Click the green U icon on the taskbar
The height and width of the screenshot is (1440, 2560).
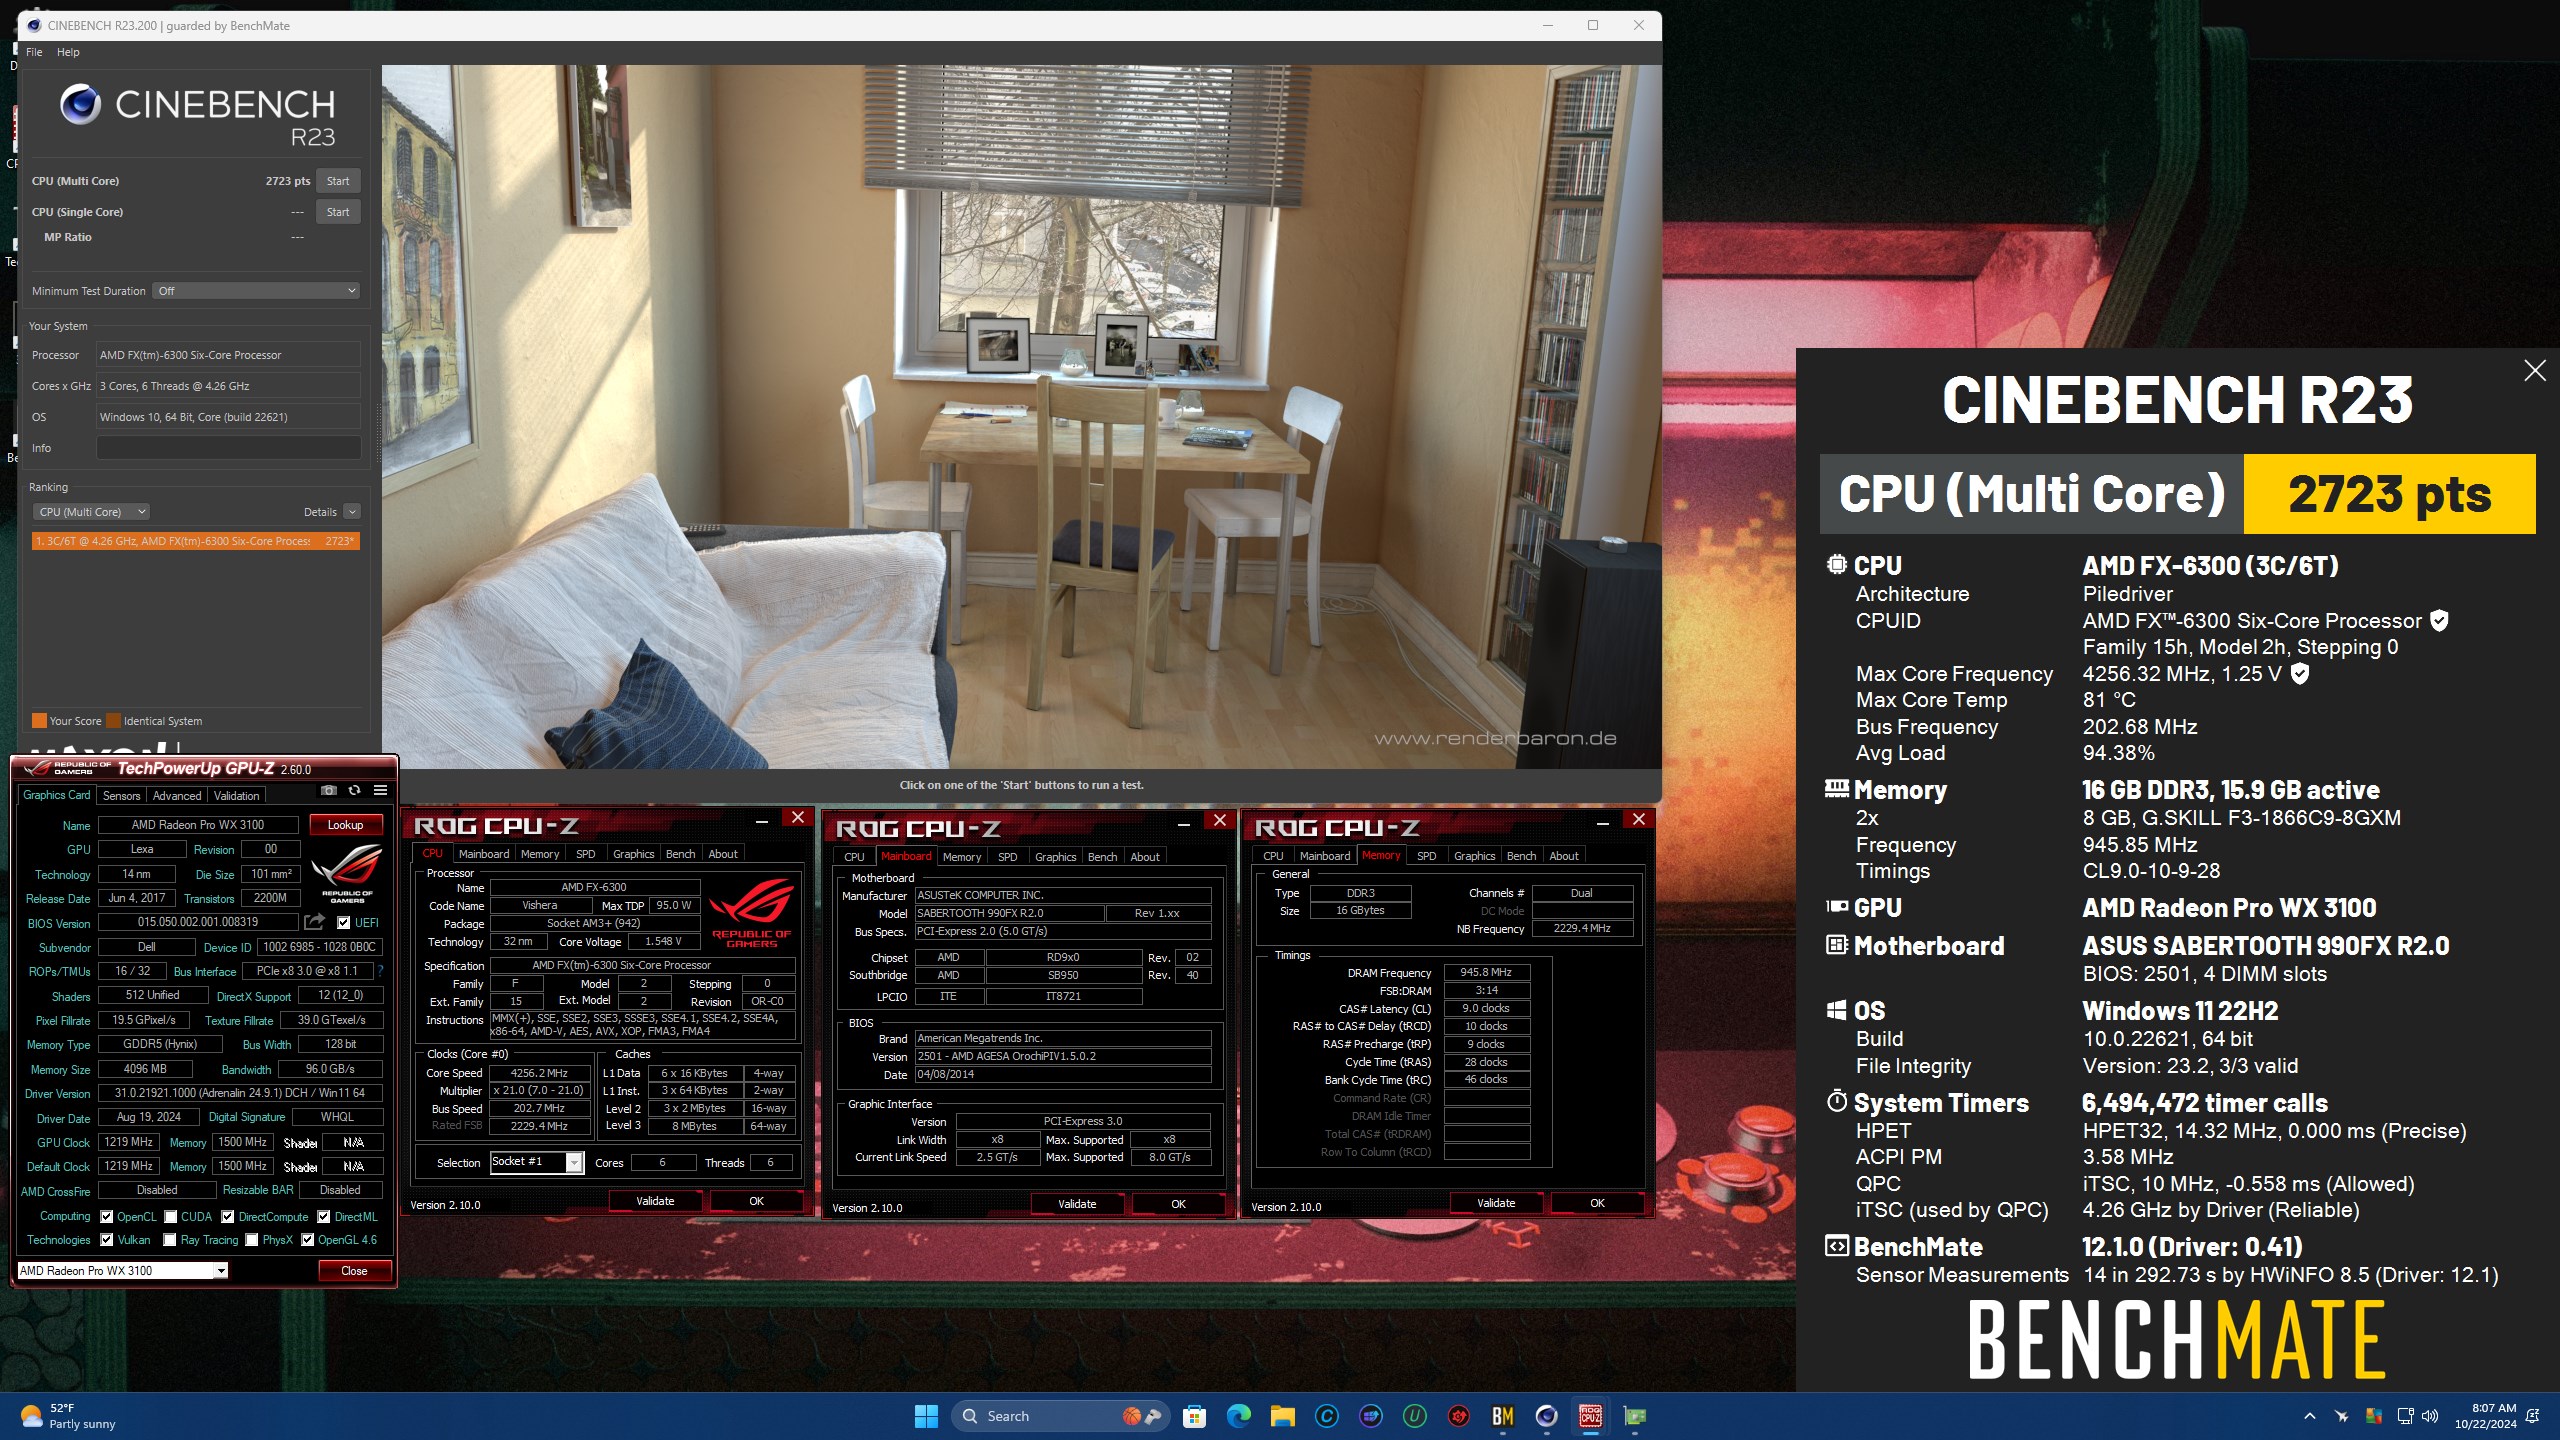click(x=1414, y=1416)
